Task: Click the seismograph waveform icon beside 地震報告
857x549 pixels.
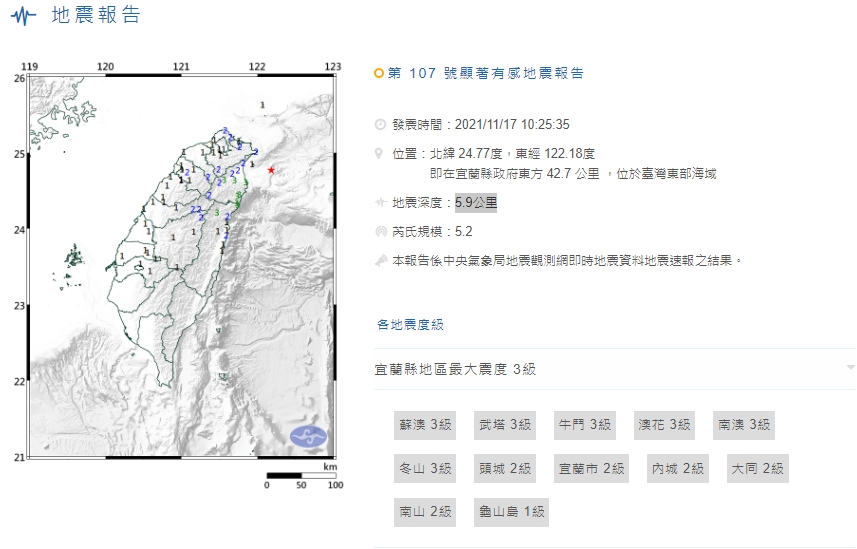Action: pyautogui.click(x=23, y=17)
